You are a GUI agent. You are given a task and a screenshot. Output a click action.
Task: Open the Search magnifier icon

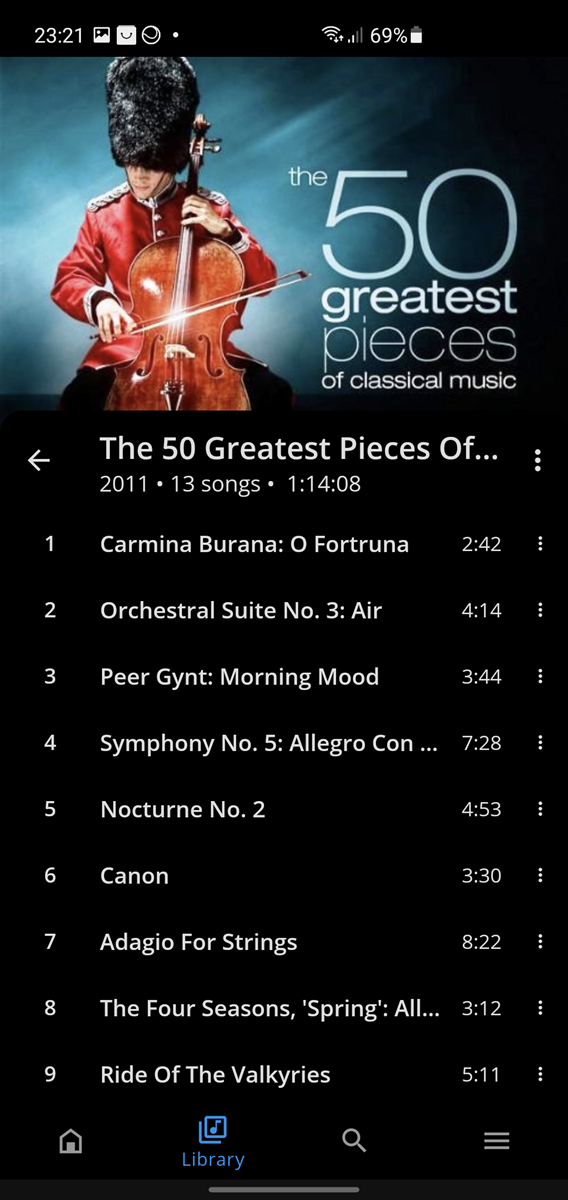pos(354,1140)
